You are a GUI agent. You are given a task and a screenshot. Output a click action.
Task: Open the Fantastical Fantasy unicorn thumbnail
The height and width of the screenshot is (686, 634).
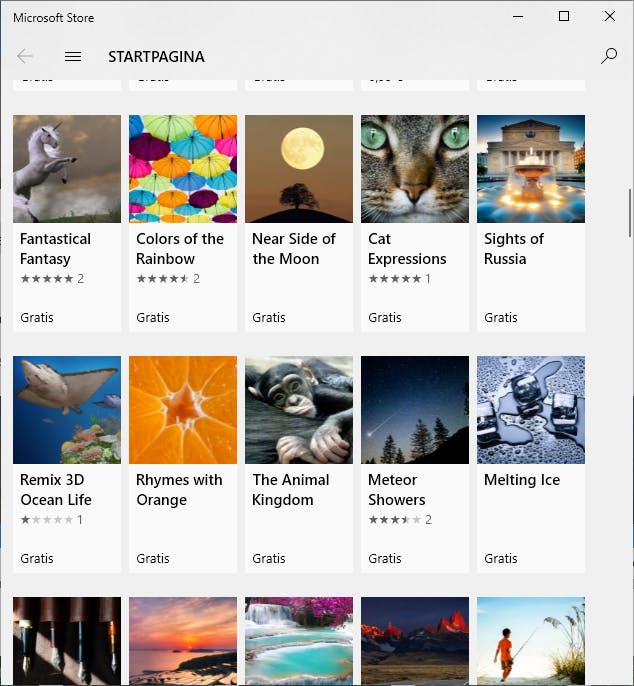(x=67, y=168)
